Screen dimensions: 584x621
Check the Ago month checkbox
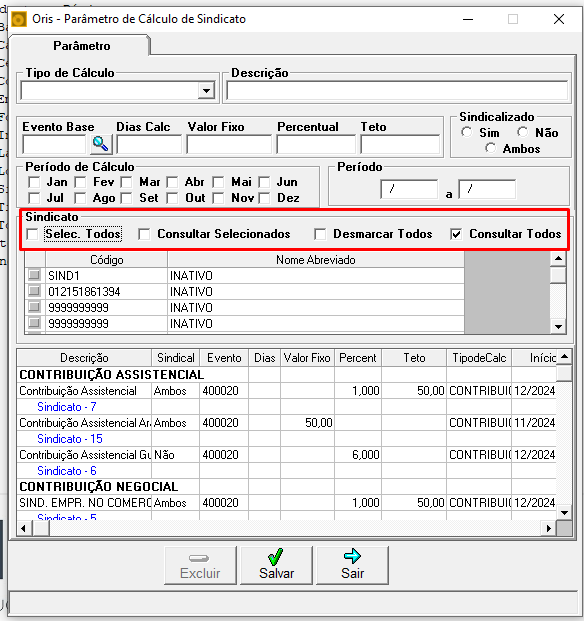80,198
